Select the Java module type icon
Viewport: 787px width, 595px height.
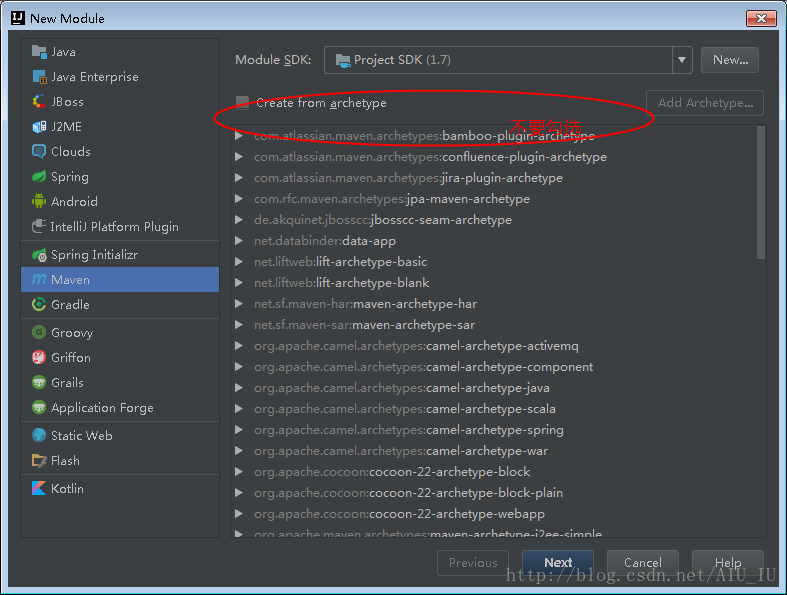pos(39,52)
